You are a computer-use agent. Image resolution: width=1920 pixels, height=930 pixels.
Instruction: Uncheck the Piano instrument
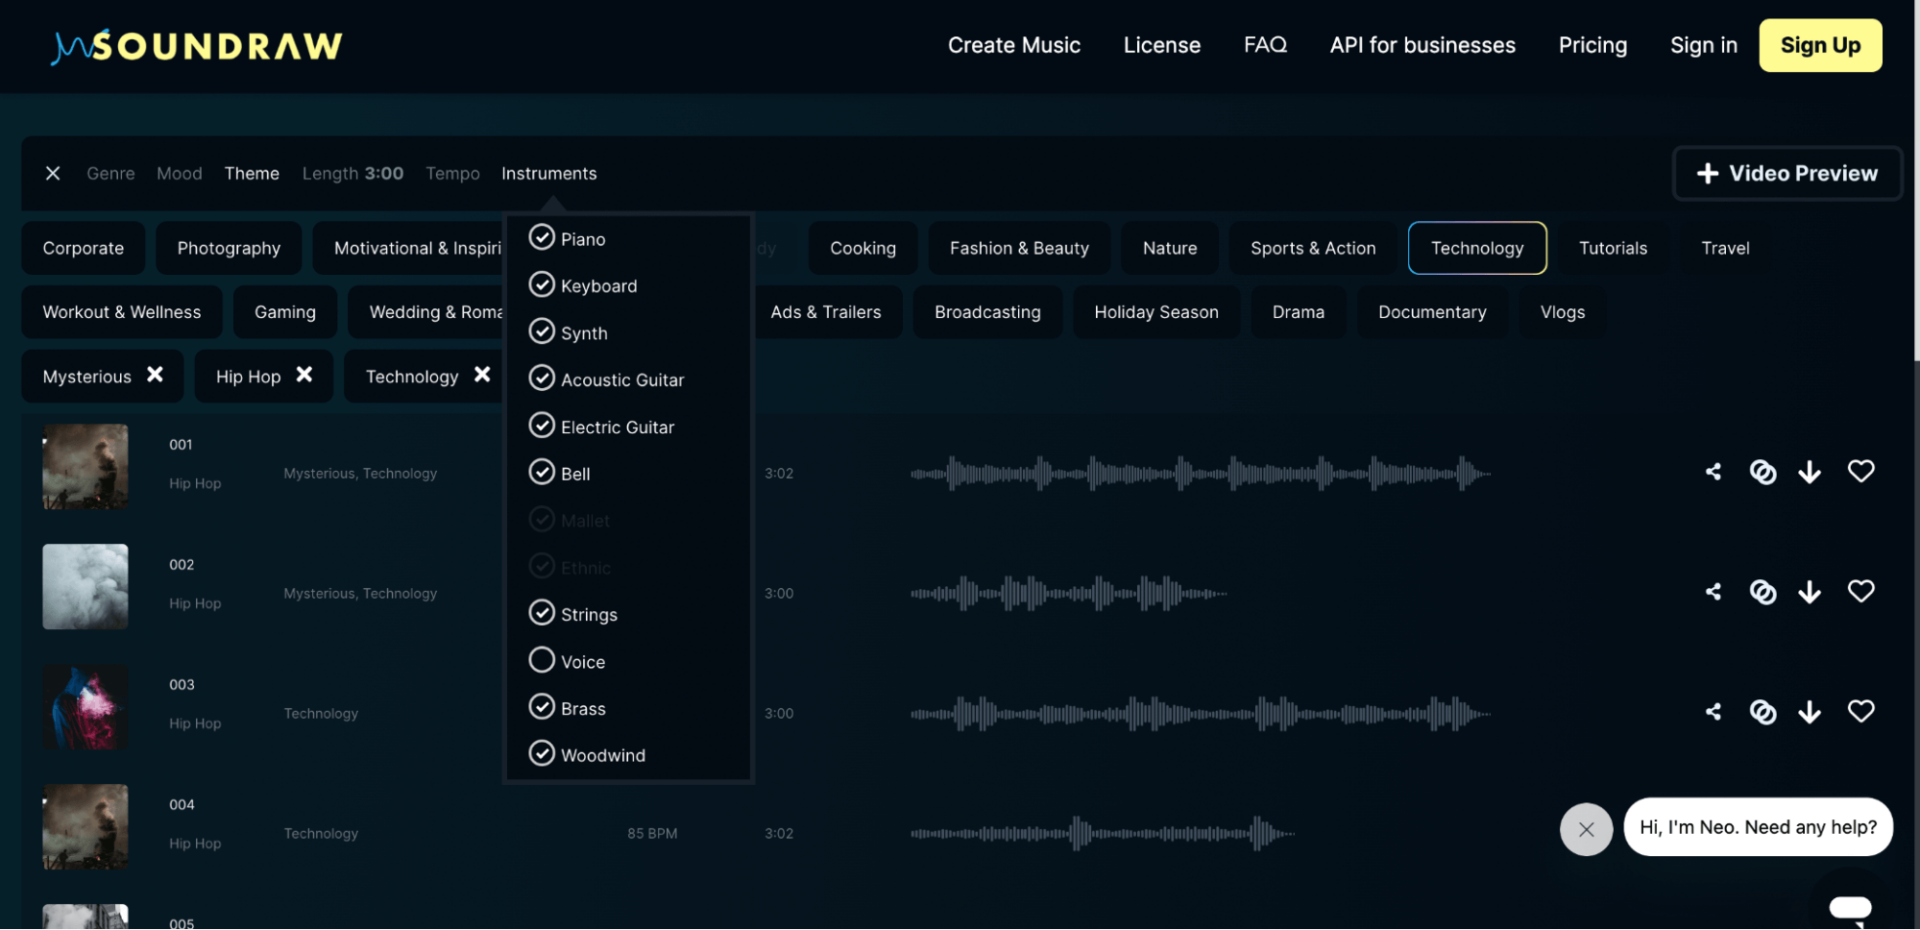pyautogui.click(x=542, y=238)
